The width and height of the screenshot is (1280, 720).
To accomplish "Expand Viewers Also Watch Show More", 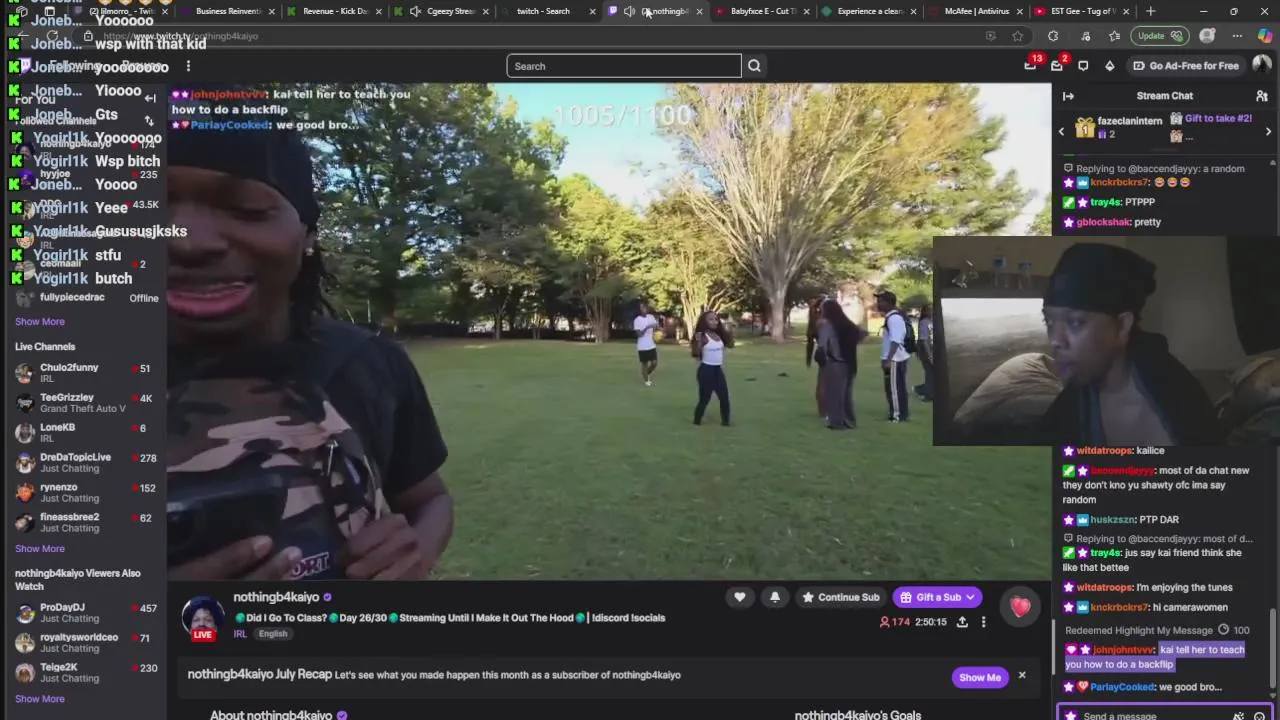I will (40, 699).
